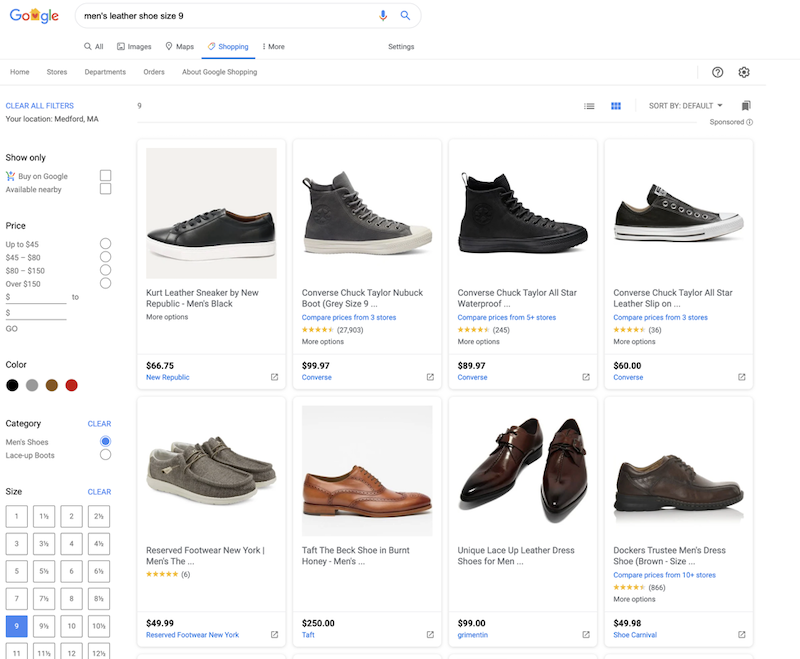Open the saved items icon beside sort
This screenshot has height=659, width=800.
(746, 106)
